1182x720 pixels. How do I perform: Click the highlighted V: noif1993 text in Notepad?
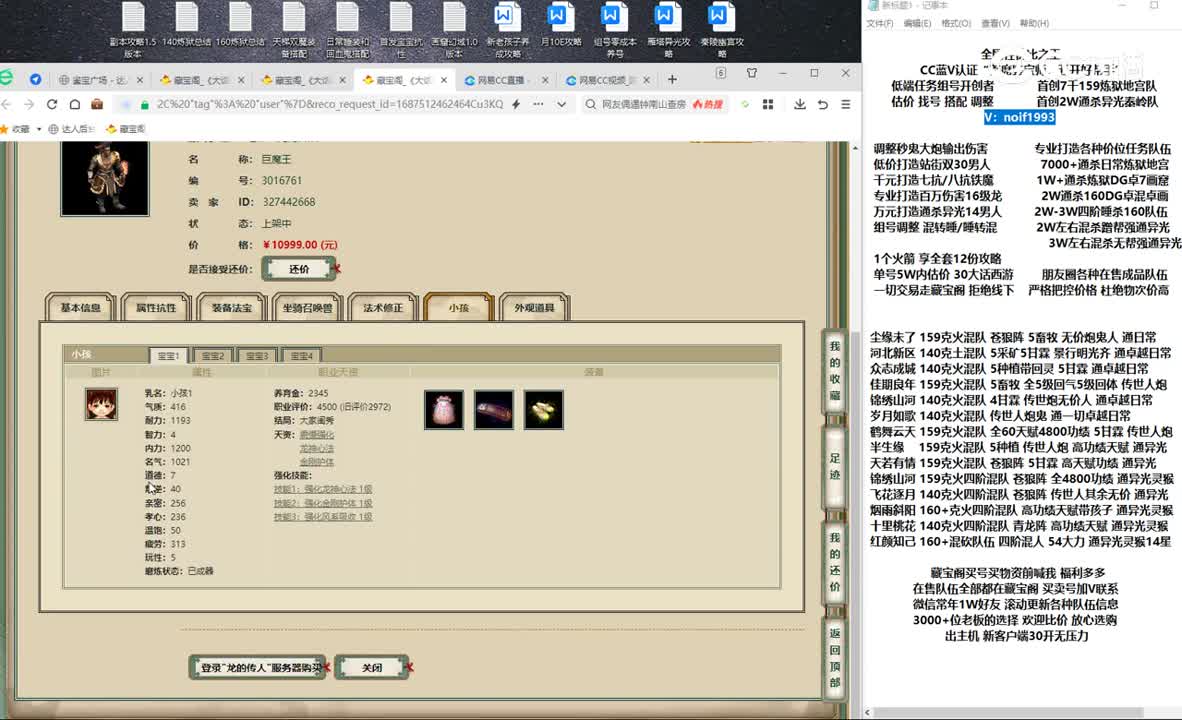(x=1019, y=117)
